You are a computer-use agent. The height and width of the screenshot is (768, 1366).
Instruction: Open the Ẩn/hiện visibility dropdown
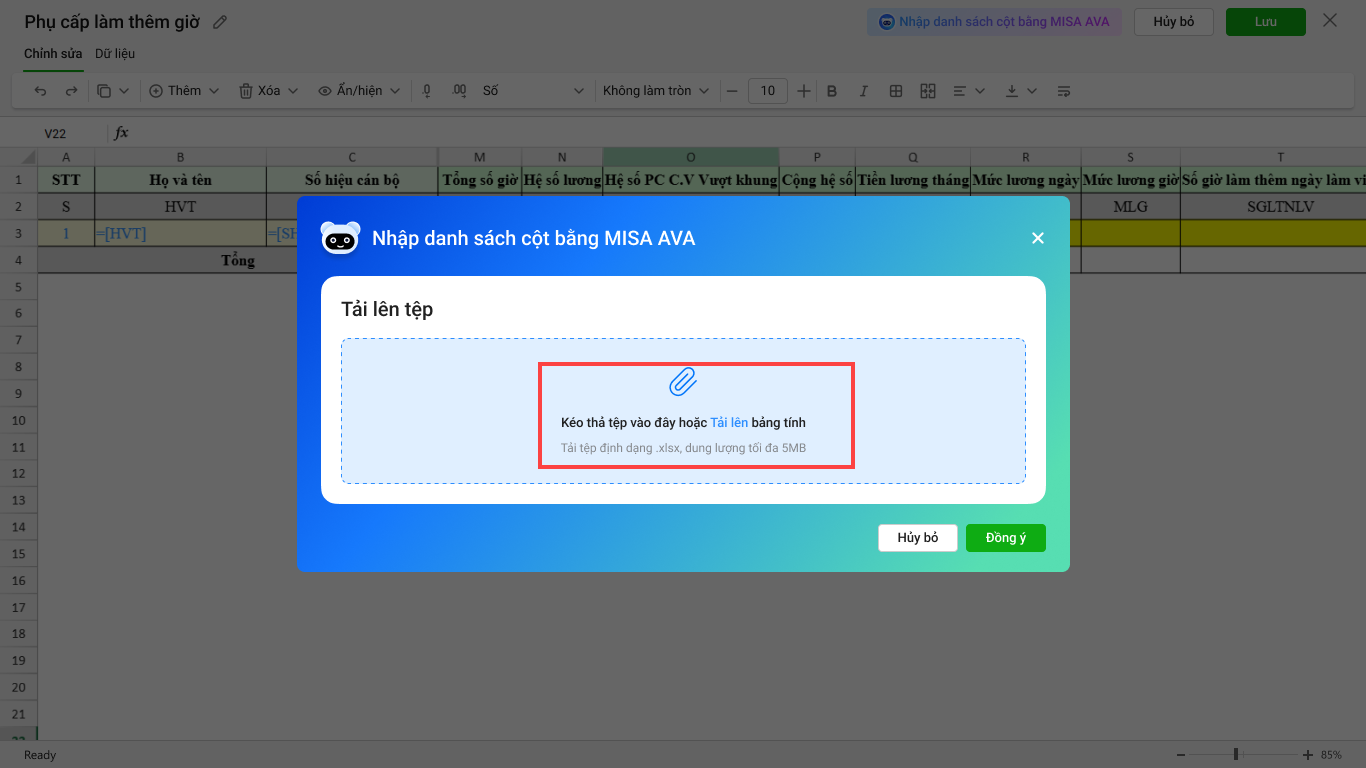[x=359, y=91]
